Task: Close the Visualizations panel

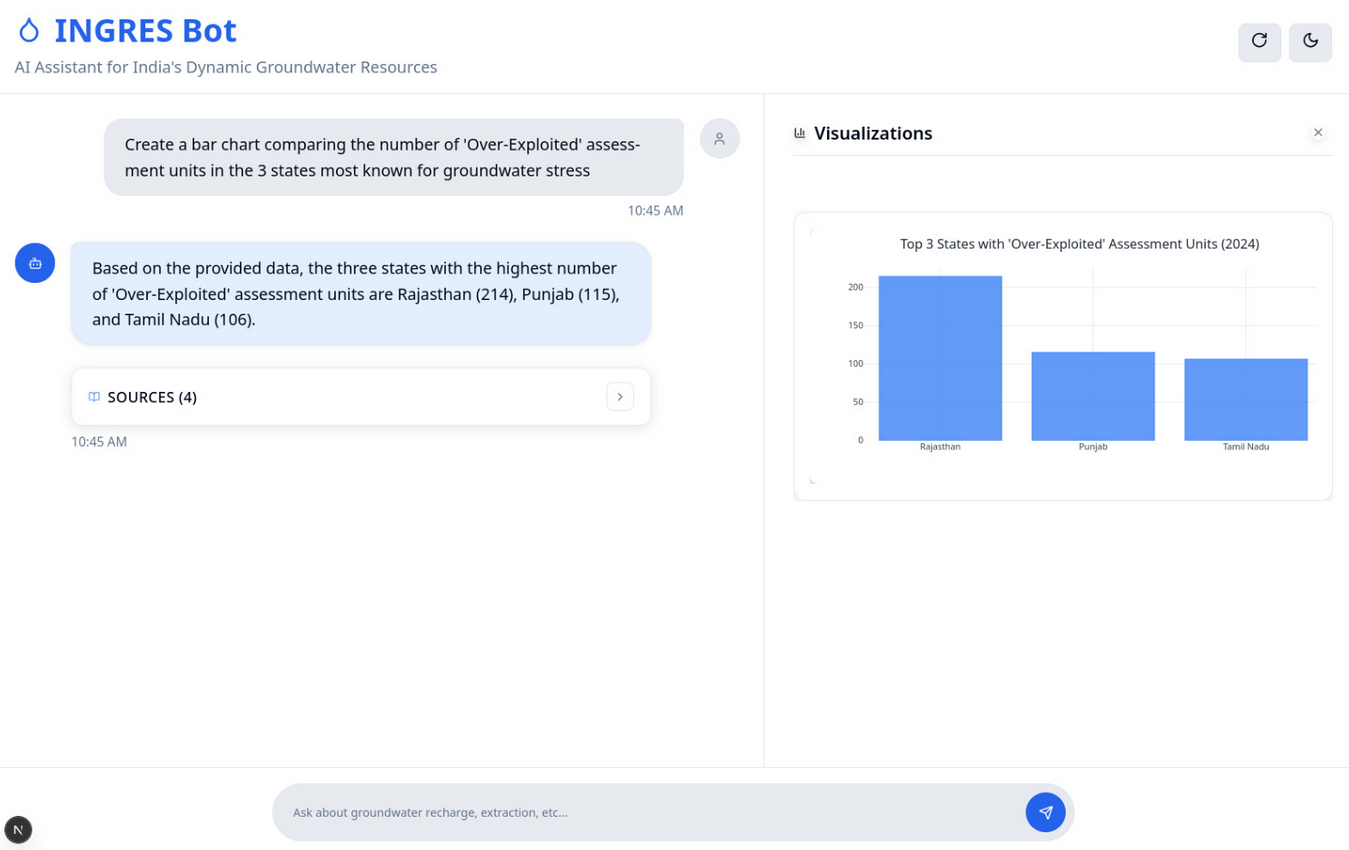Action: 1318,133
